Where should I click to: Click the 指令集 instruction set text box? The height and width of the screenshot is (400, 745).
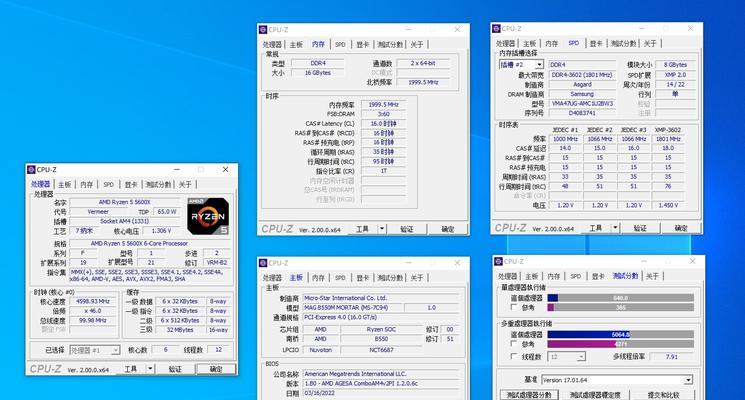pyautogui.click(x=149, y=276)
